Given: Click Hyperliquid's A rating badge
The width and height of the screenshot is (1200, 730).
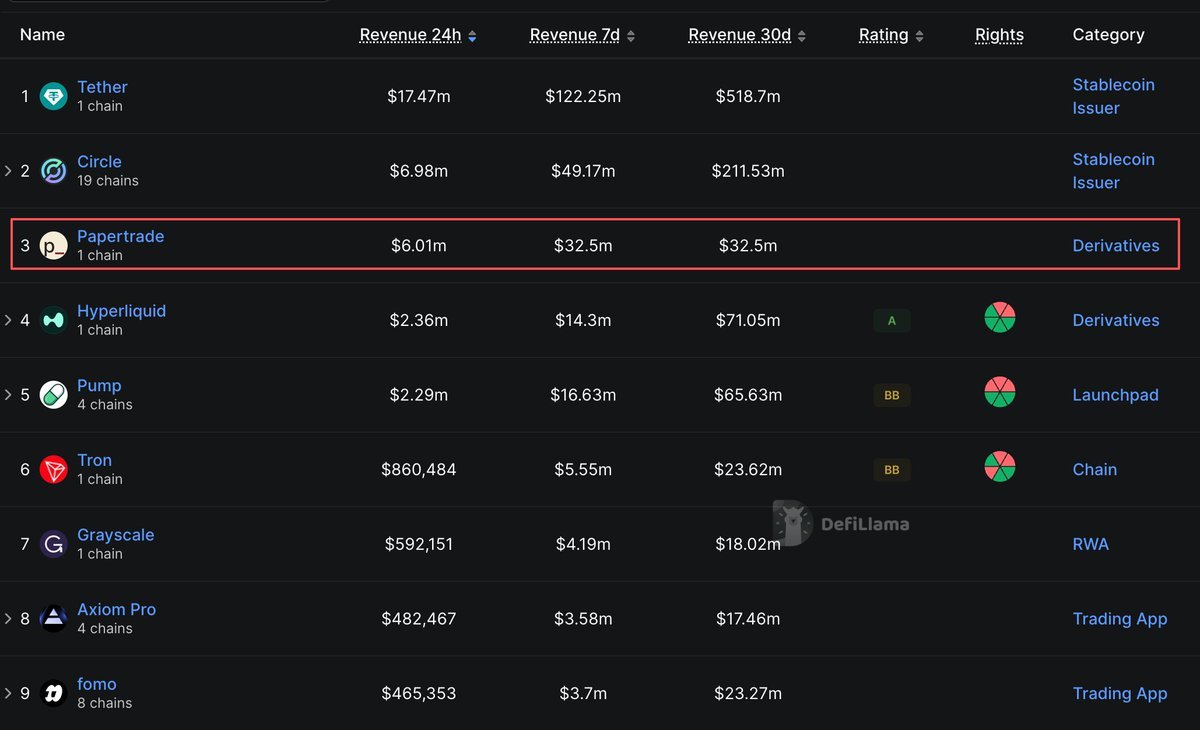Looking at the screenshot, I should point(891,321).
